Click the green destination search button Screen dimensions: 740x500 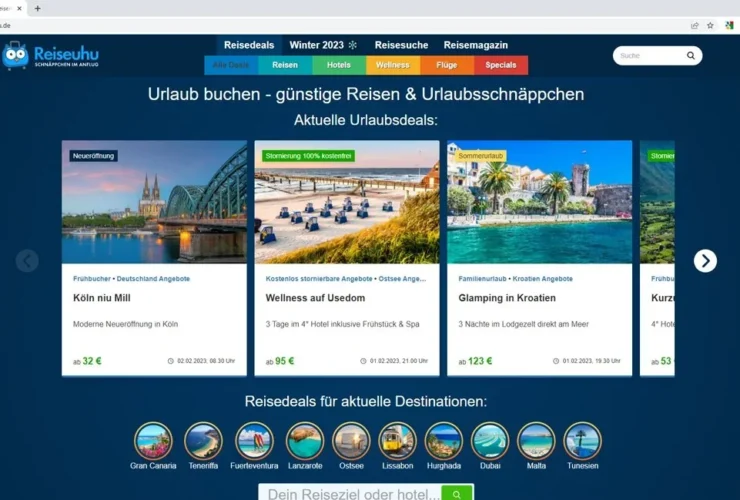[x=457, y=494]
